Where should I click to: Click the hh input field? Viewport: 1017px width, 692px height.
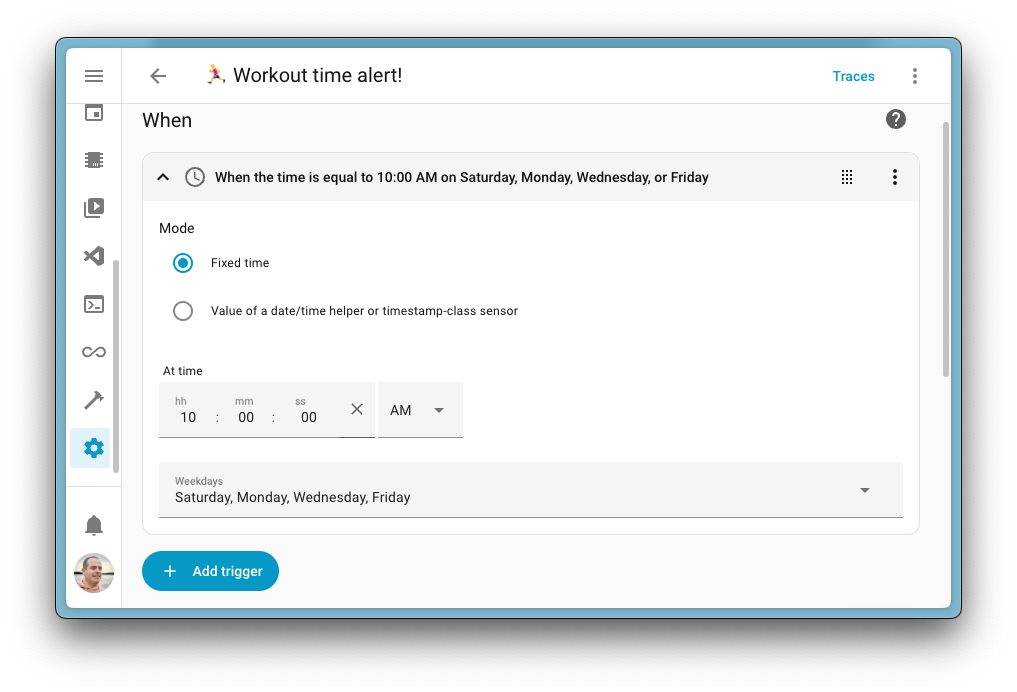point(188,417)
